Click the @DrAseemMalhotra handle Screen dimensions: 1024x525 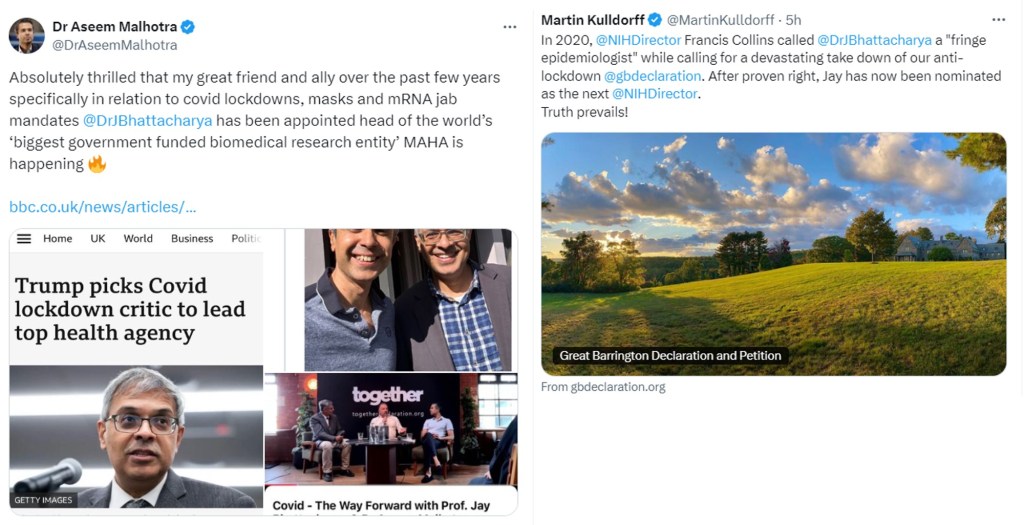[x=115, y=45]
